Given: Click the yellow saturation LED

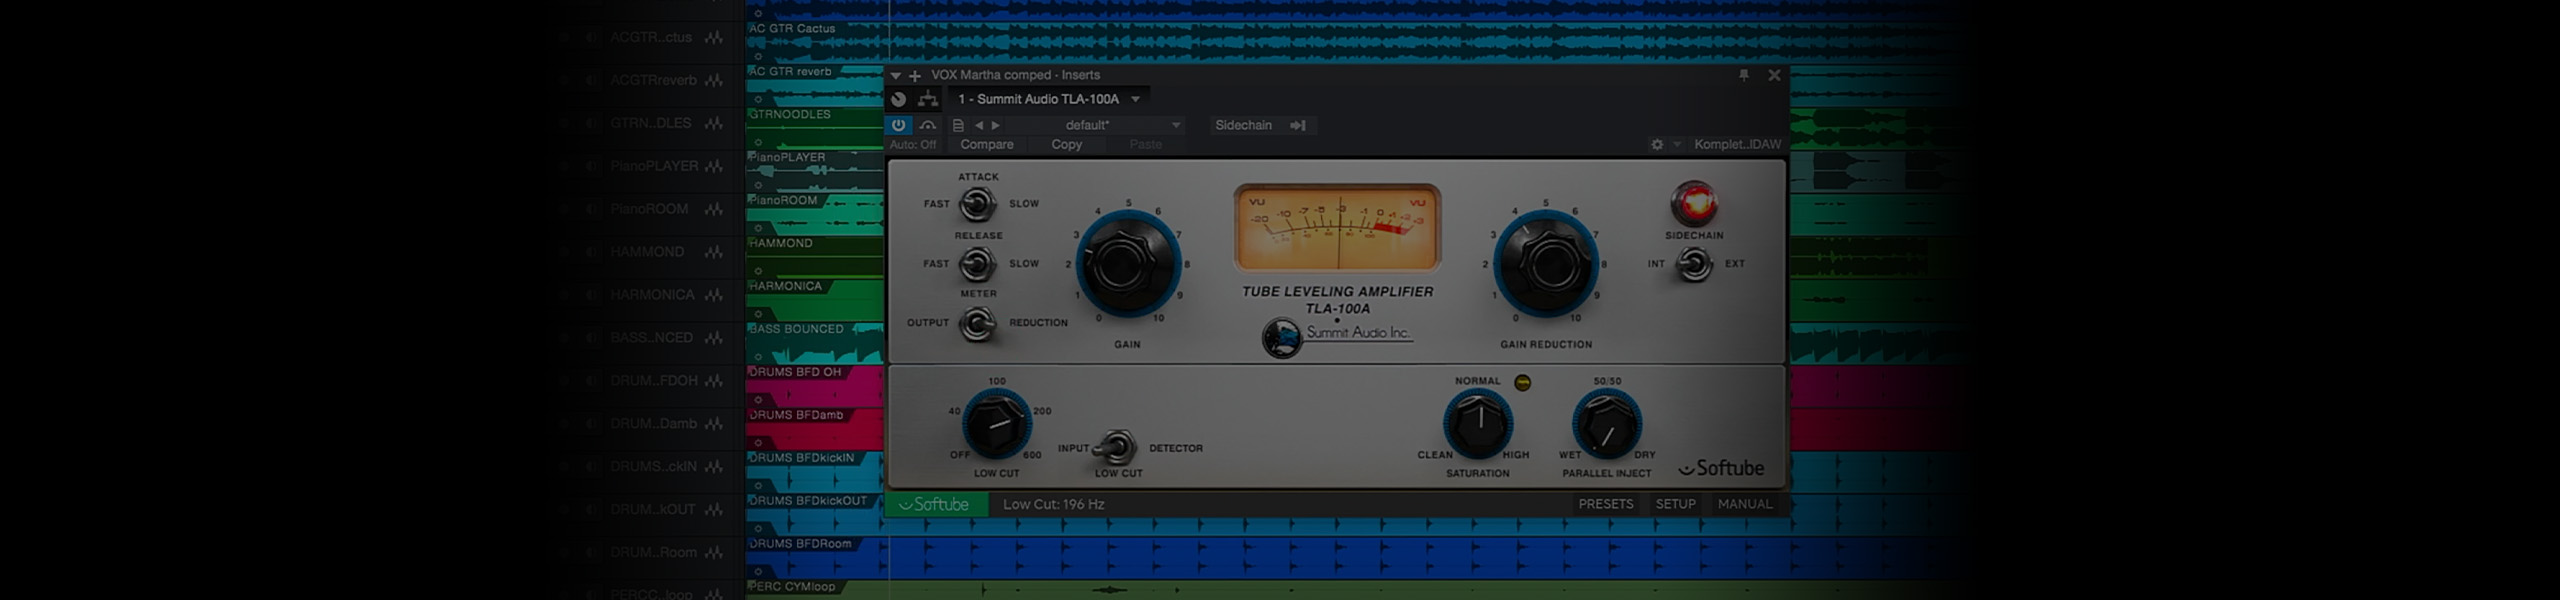Looking at the screenshot, I should point(1523,382).
